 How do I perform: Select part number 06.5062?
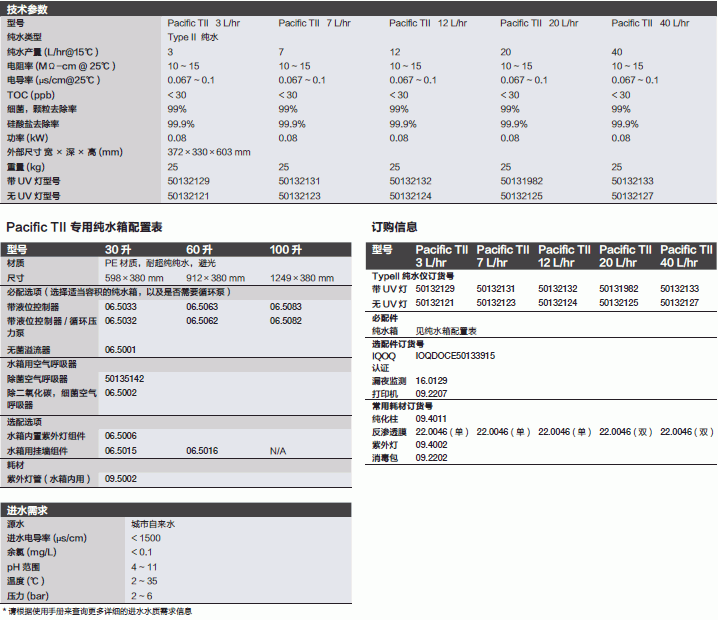pos(202,321)
